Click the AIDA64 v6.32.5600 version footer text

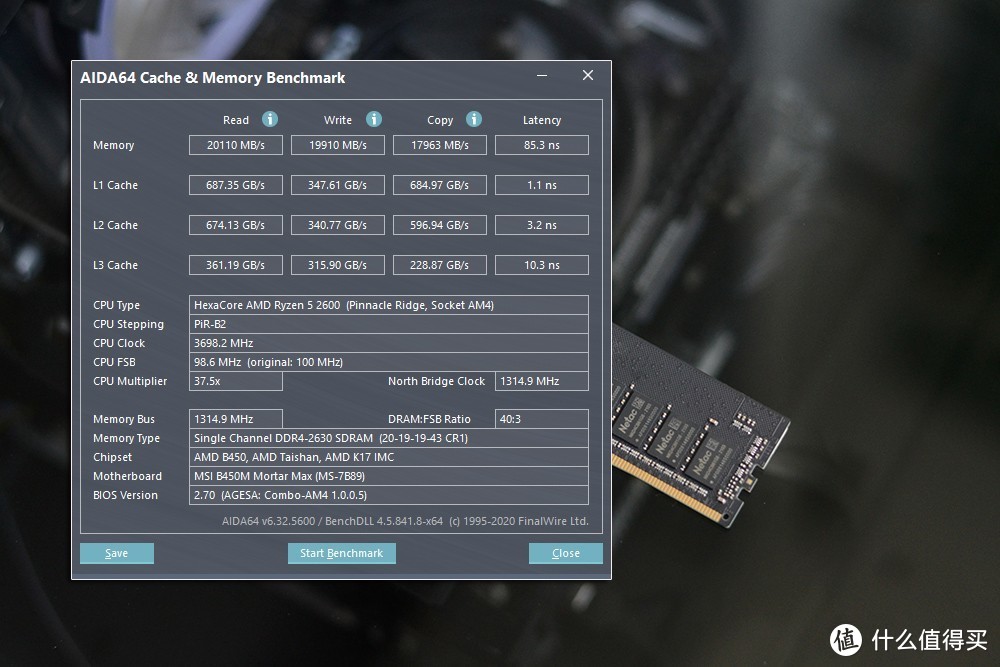click(x=405, y=521)
